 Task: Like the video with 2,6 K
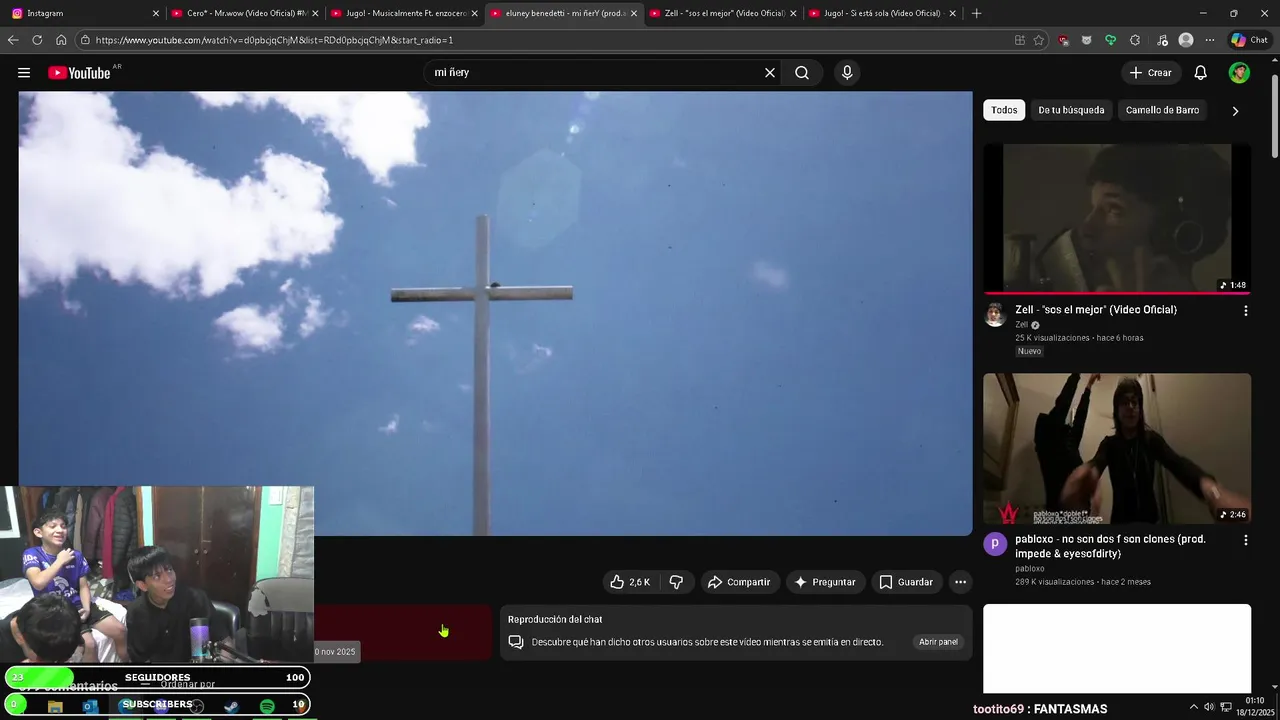[x=630, y=582]
